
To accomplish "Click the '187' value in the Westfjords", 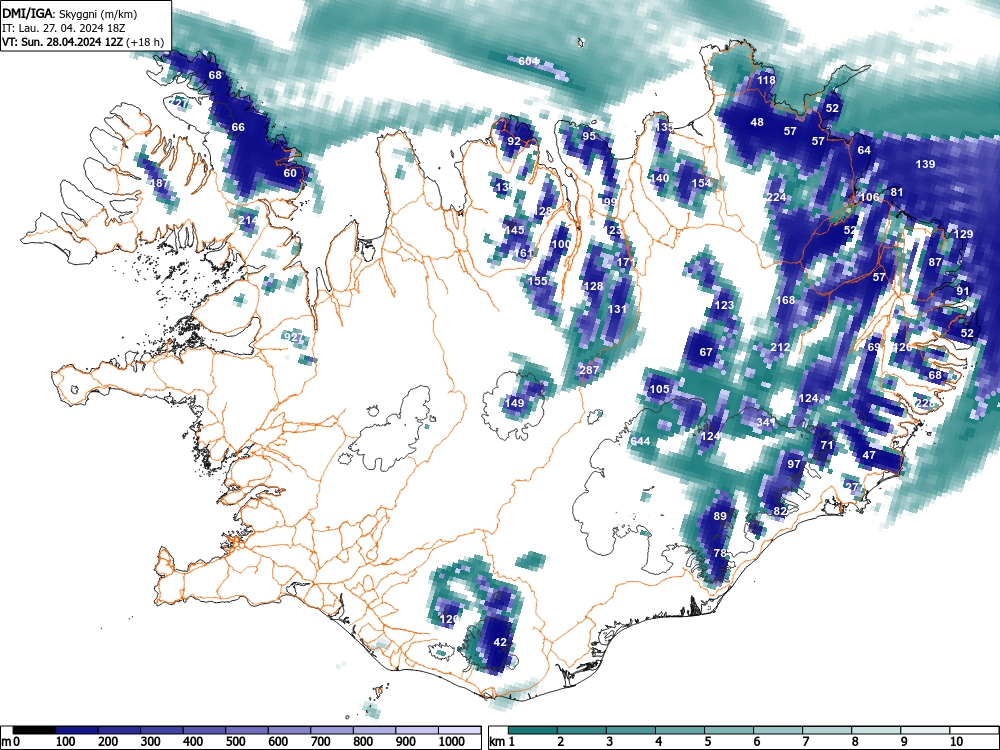I will point(159,184).
